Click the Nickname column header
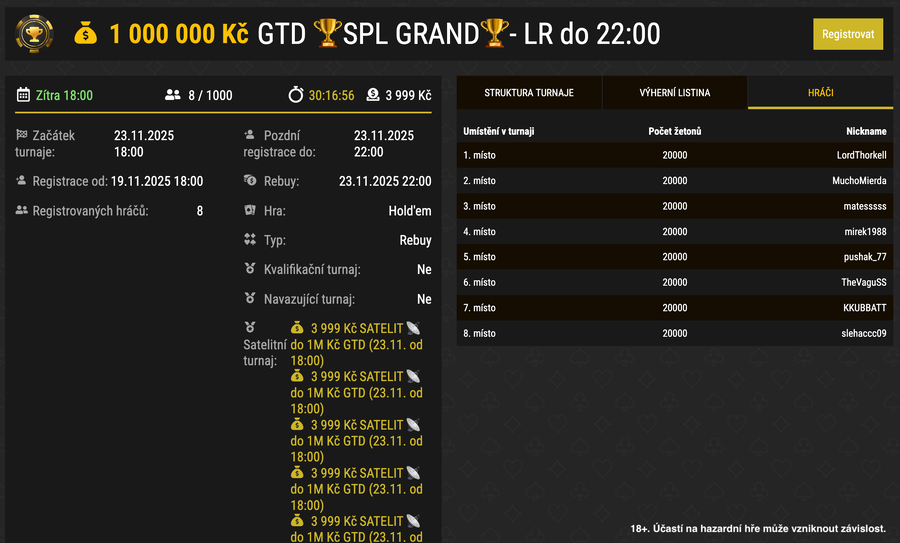Screen dimensions: 900x543 tap(866, 131)
